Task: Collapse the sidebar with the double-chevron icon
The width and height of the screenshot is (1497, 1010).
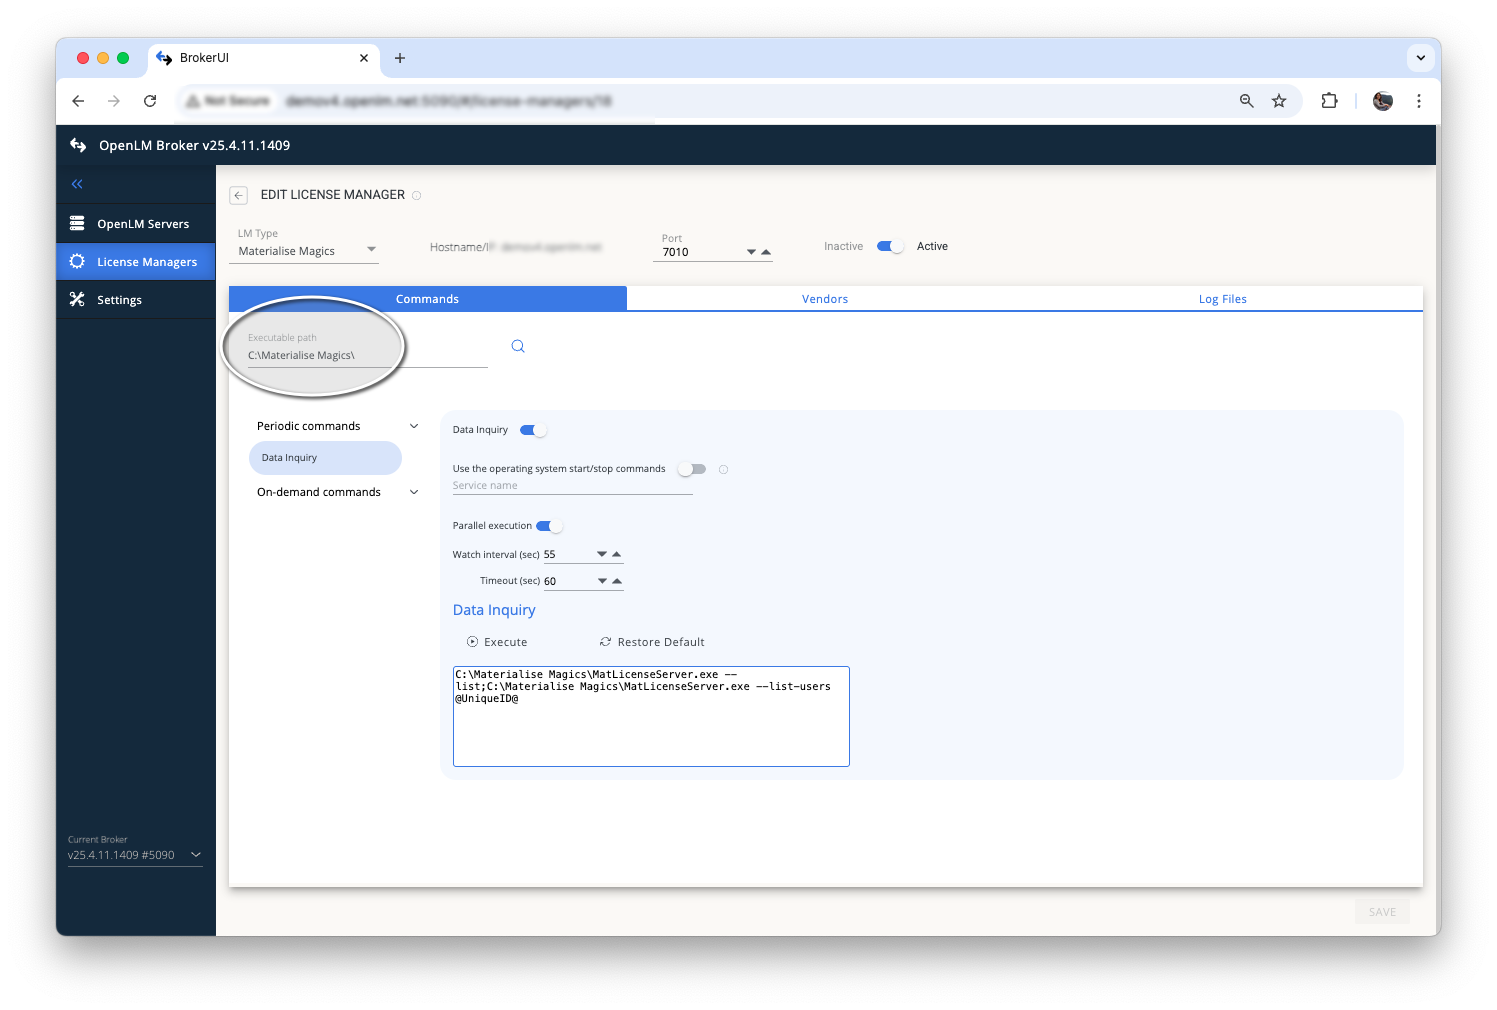Action: tap(77, 183)
